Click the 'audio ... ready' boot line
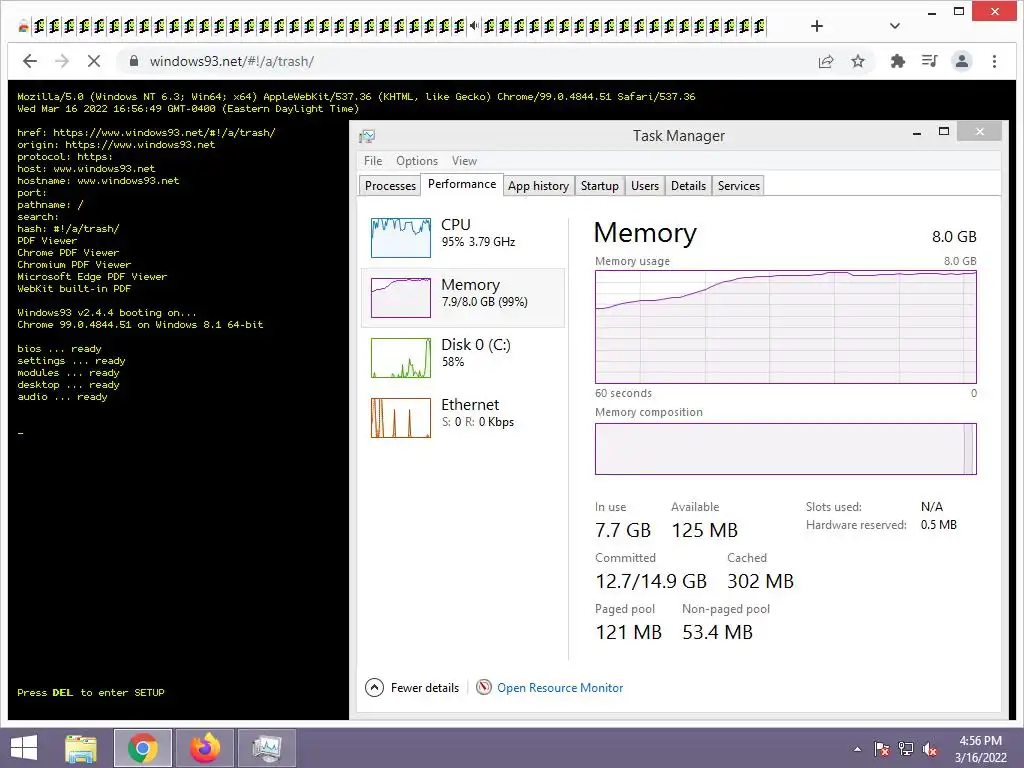The image size is (1024, 768). 62,396
